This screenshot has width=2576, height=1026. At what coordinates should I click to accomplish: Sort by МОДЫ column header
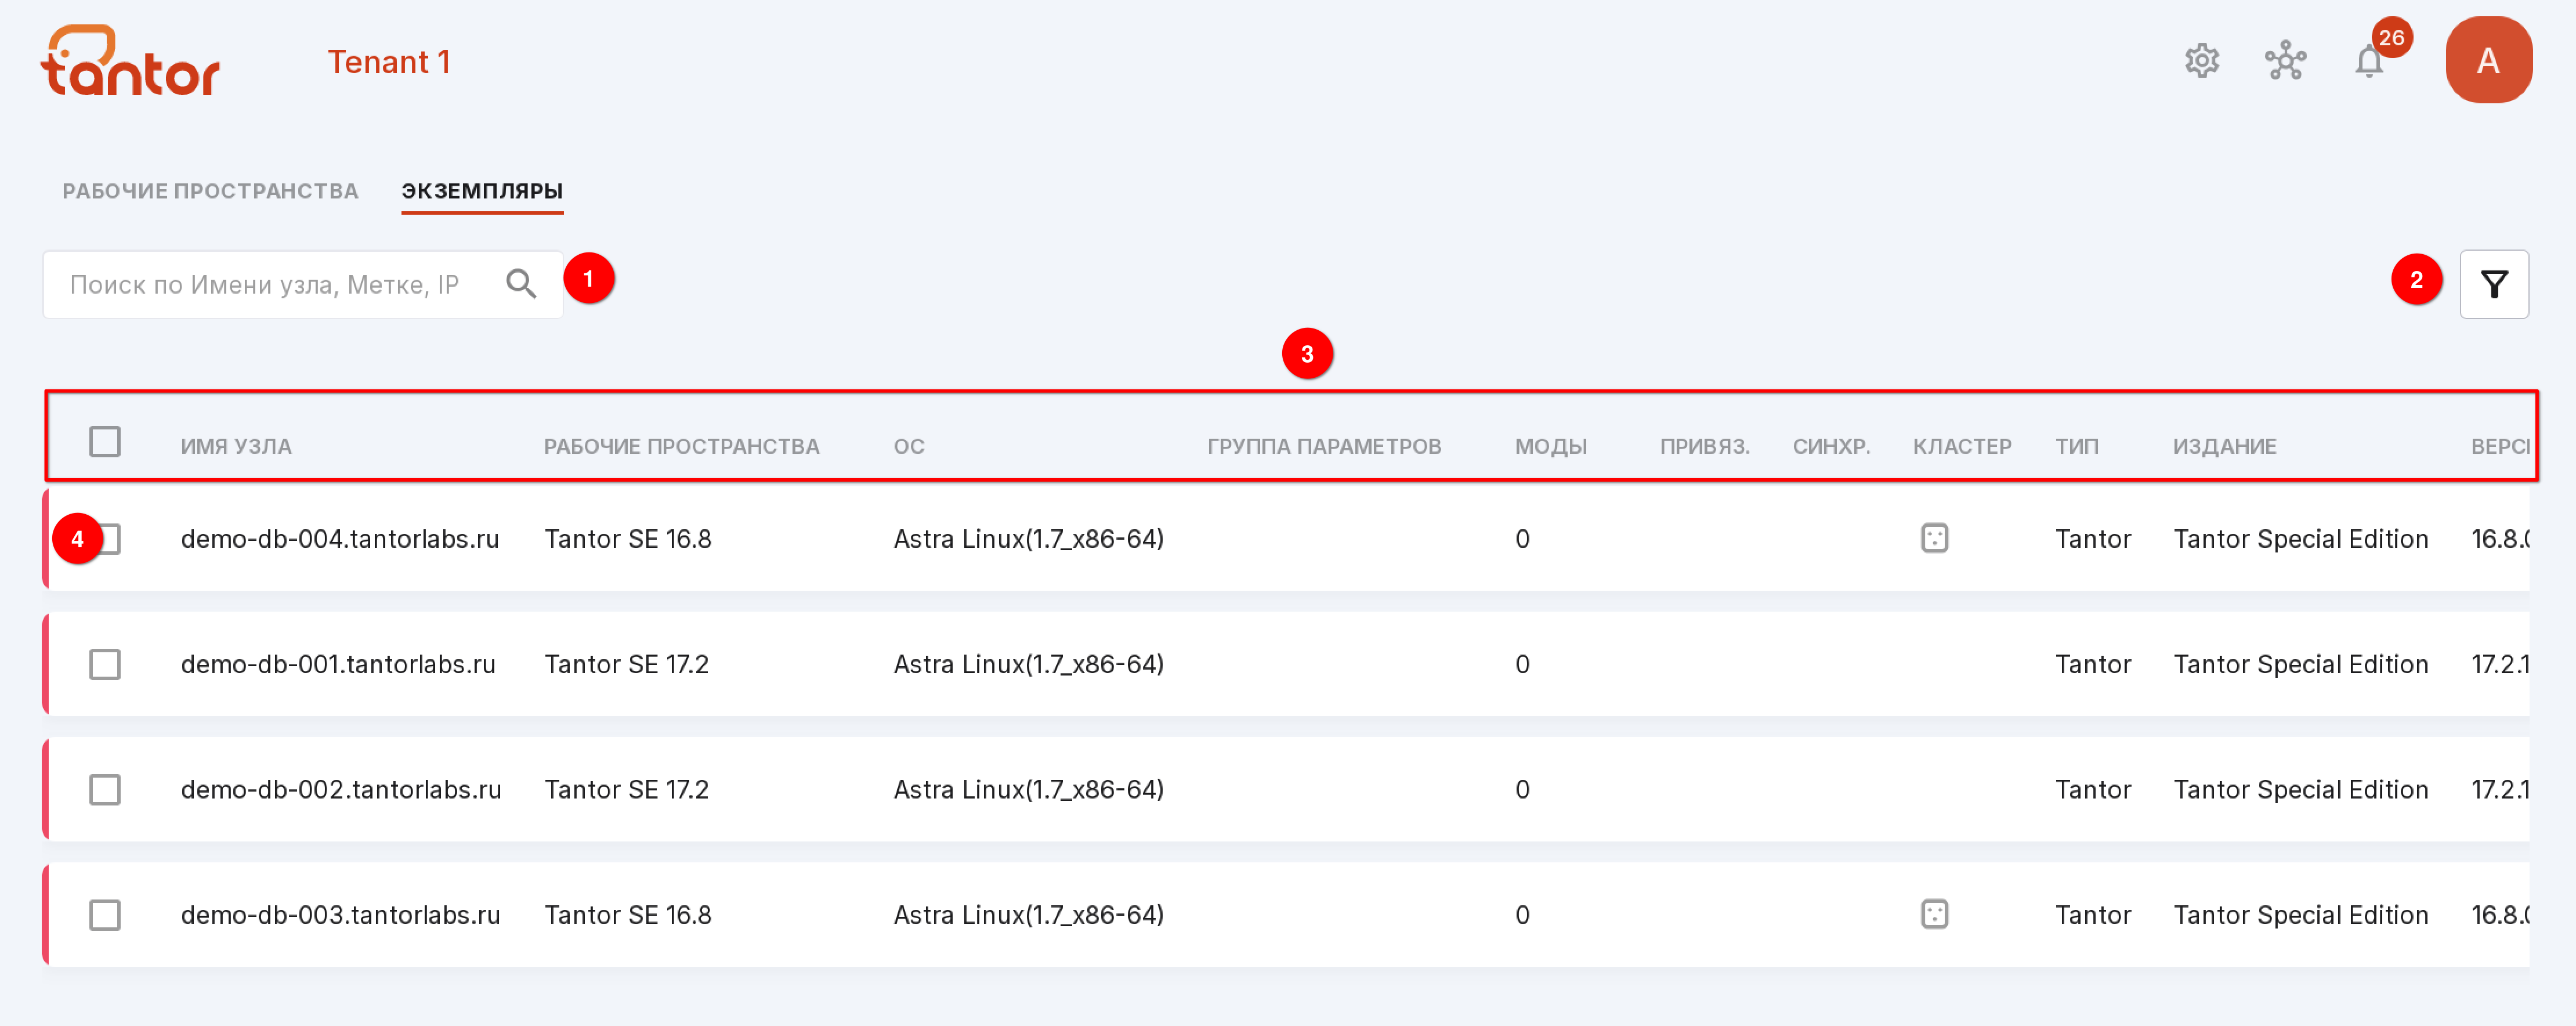point(1550,446)
